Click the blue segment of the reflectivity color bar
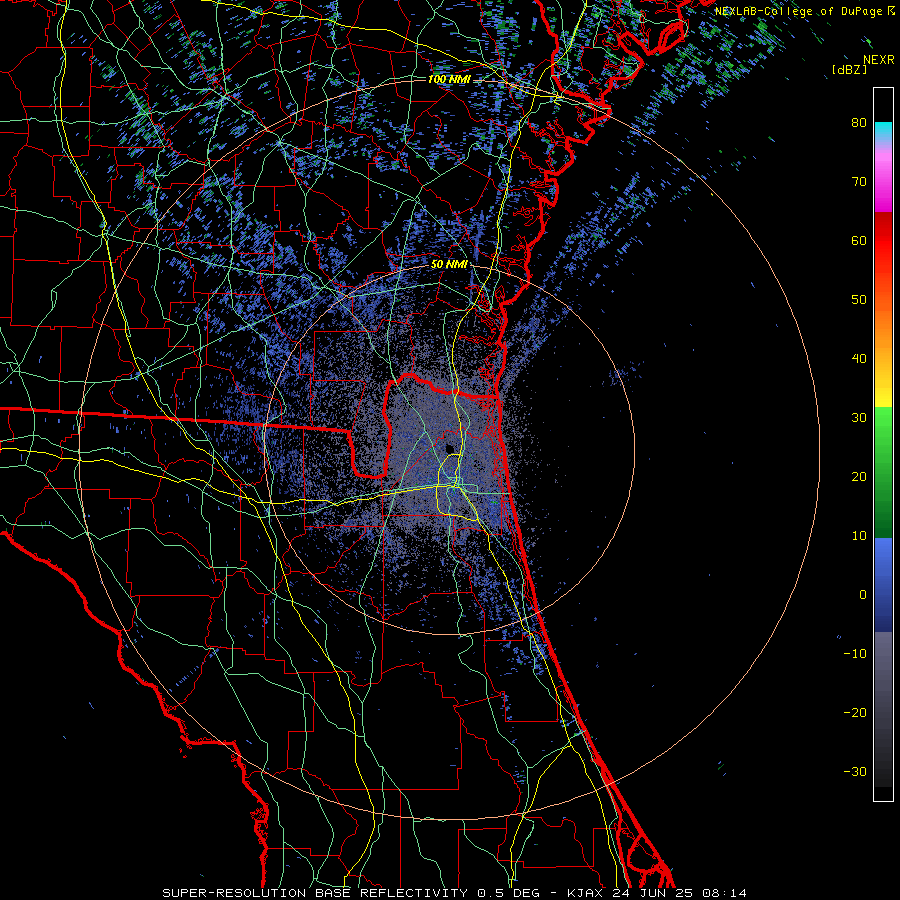 (x=883, y=585)
